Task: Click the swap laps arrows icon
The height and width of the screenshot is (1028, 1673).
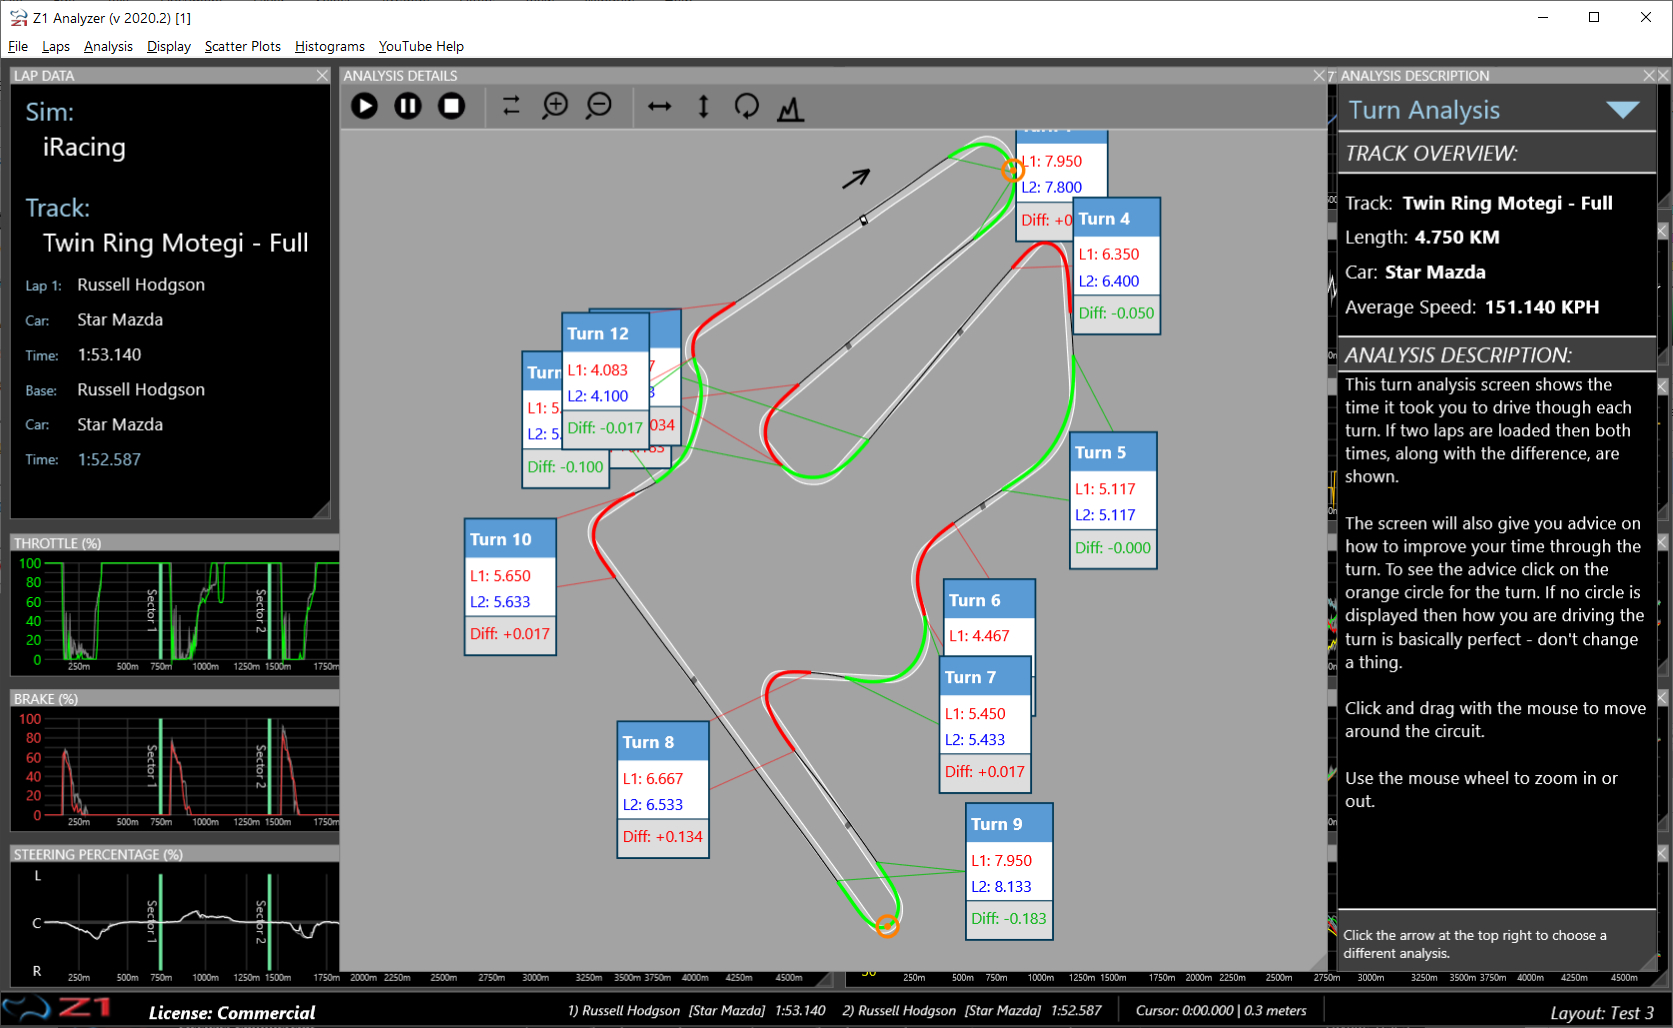Action: (511, 106)
